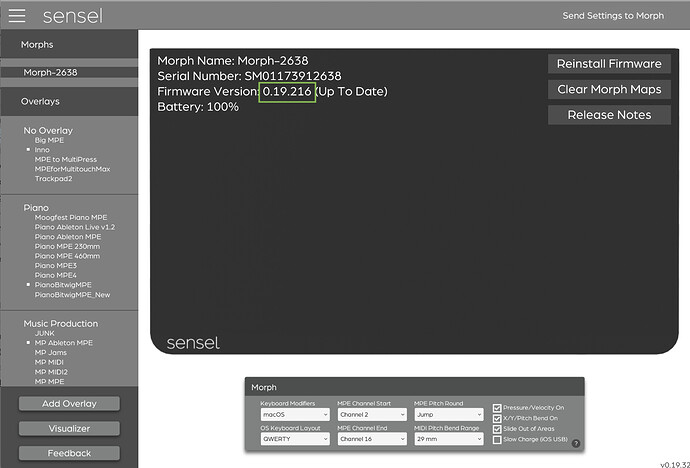Click Send Settings to Morph
The image size is (690, 468).
613,16
